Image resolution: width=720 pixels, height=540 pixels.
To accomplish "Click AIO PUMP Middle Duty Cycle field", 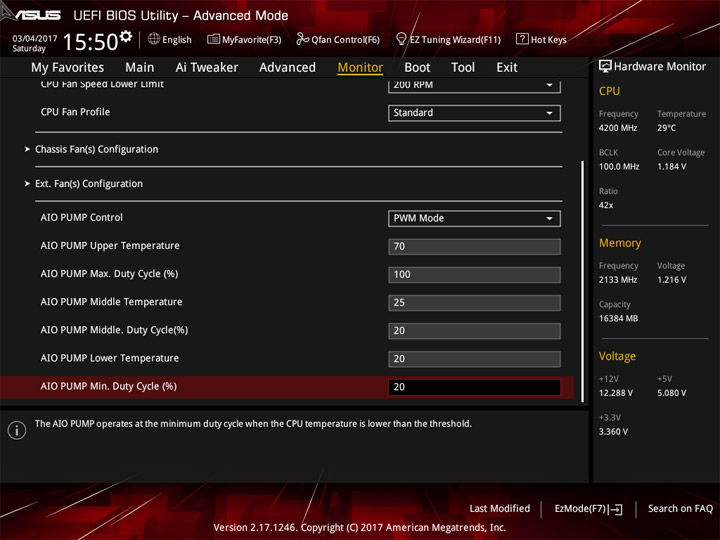I will tap(474, 331).
